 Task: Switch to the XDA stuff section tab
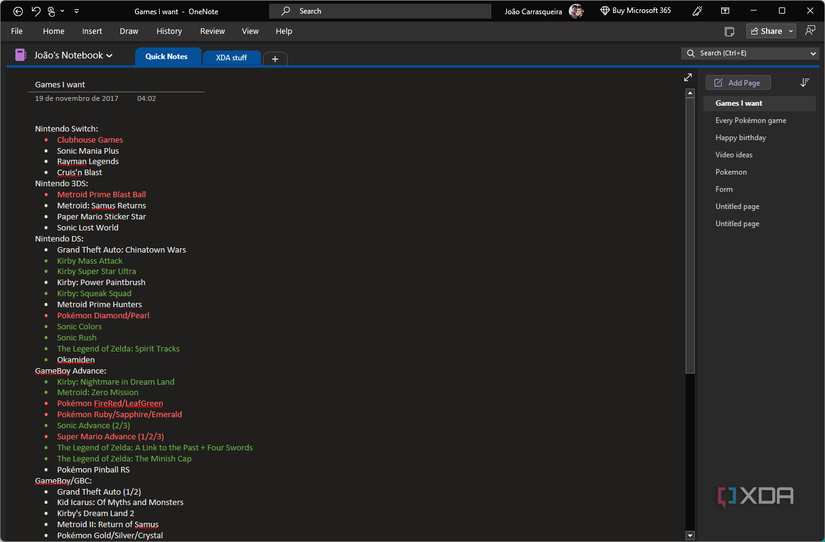tap(232, 57)
